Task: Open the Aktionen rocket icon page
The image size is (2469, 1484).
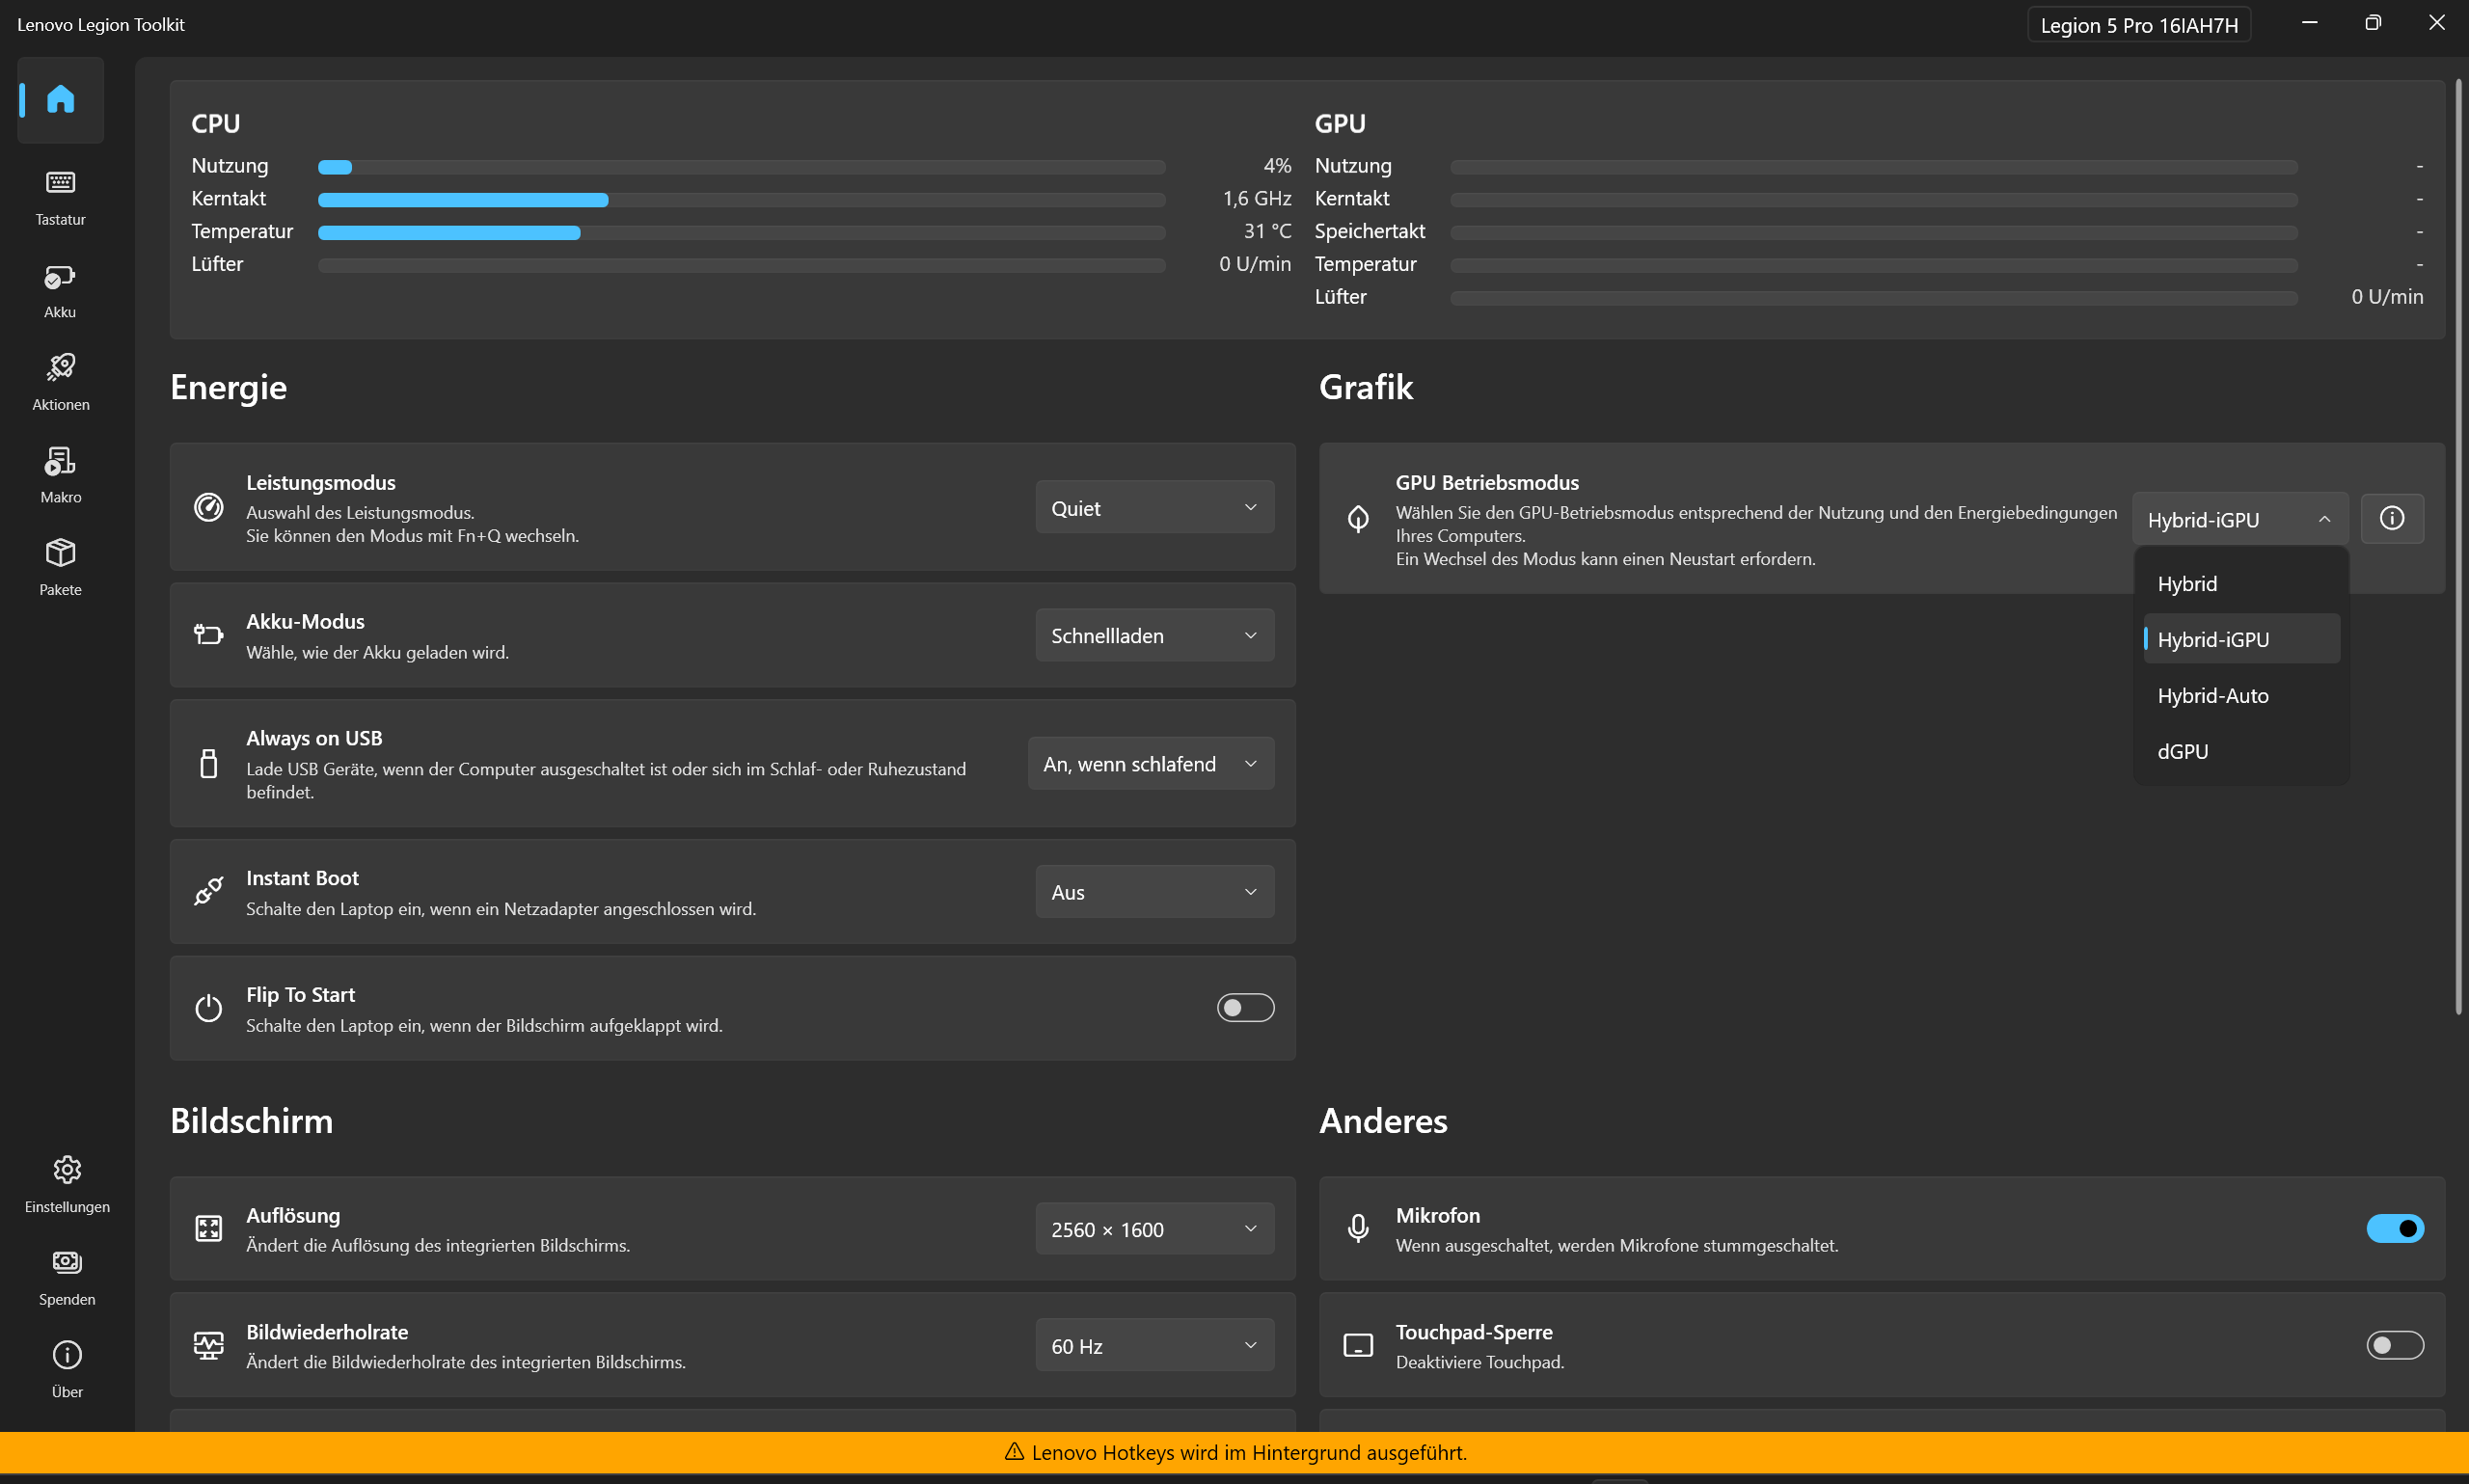Action: pyautogui.click(x=60, y=381)
